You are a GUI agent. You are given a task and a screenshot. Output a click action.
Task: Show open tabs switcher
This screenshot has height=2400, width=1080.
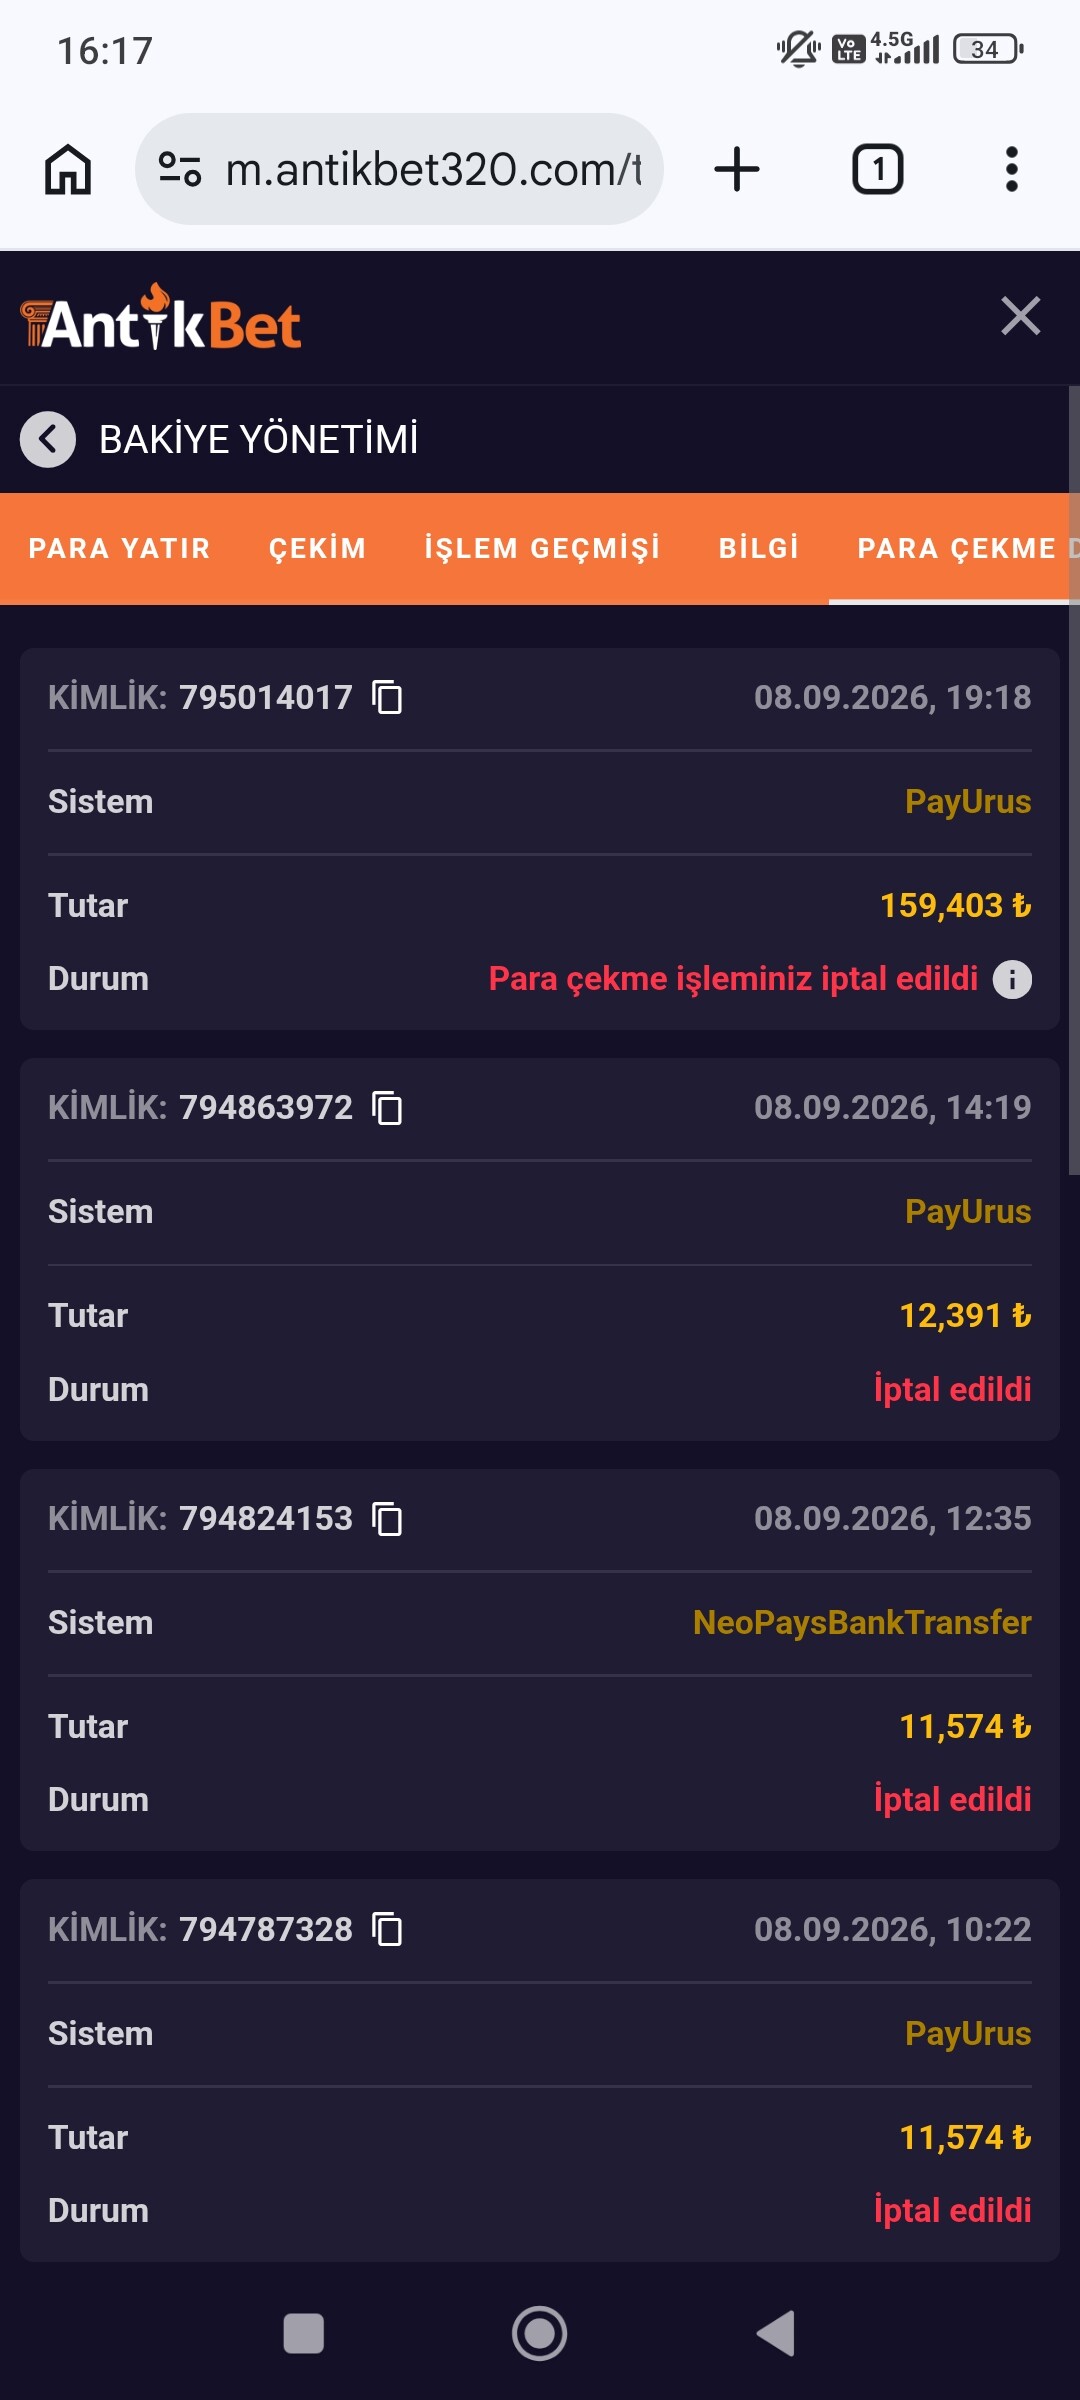click(878, 169)
